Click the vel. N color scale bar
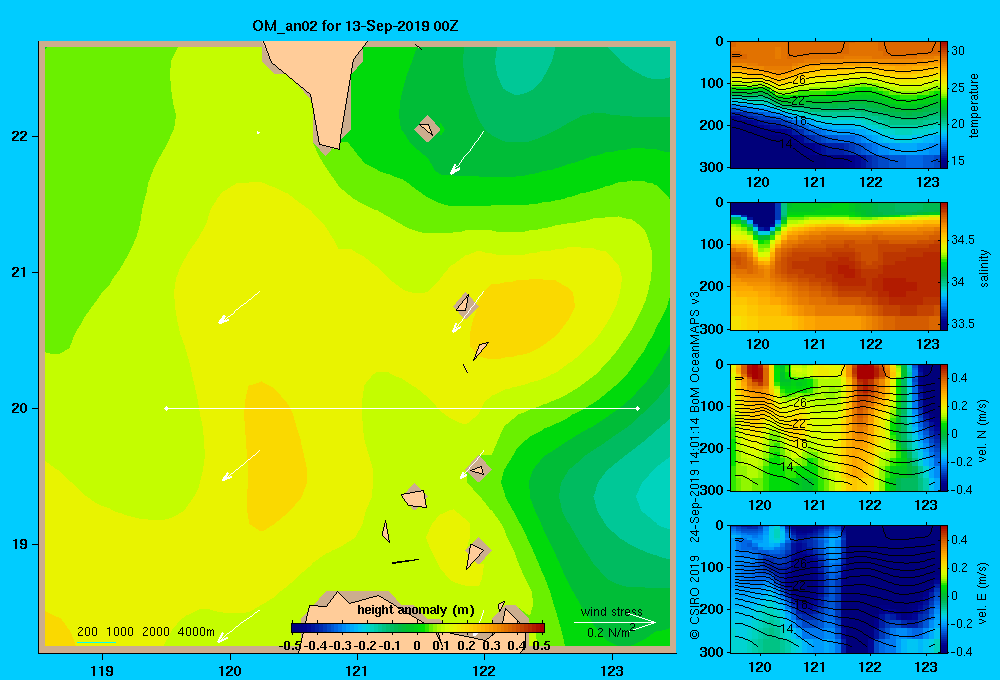 944,427
